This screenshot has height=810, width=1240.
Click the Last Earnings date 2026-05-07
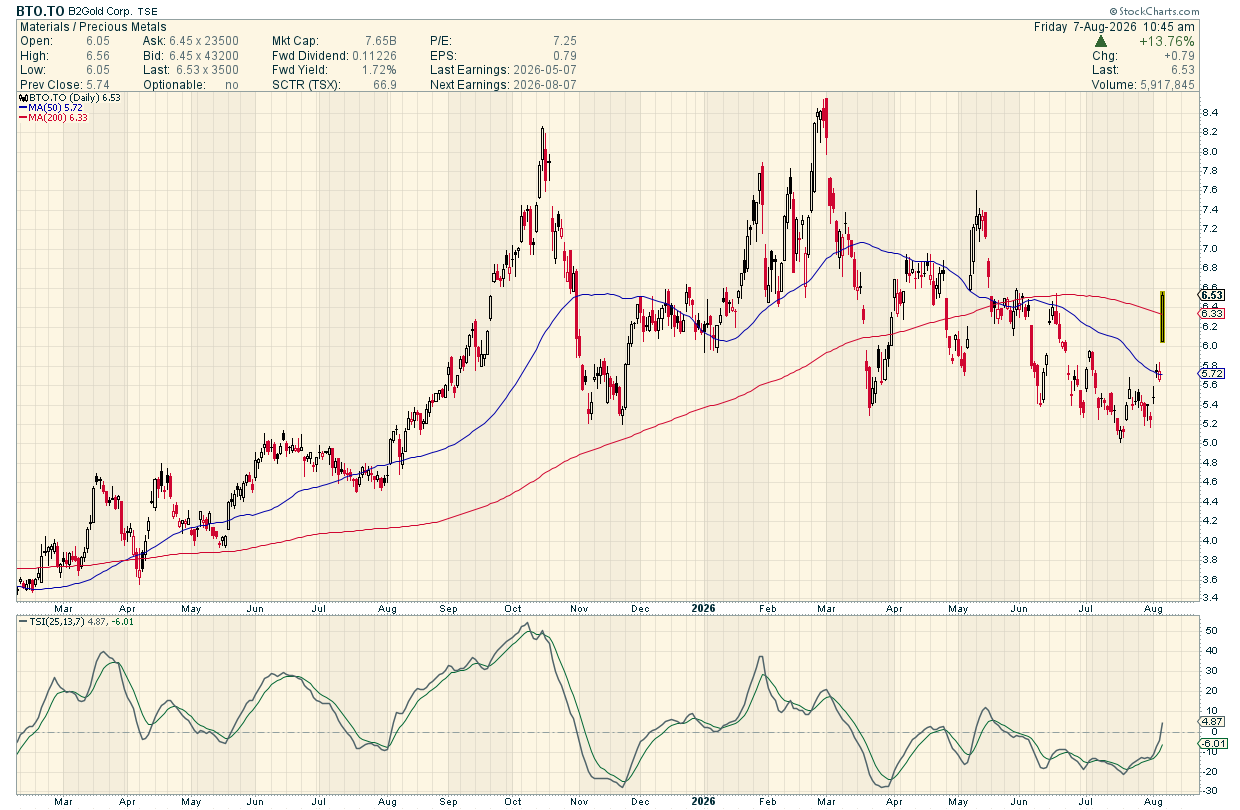544,70
